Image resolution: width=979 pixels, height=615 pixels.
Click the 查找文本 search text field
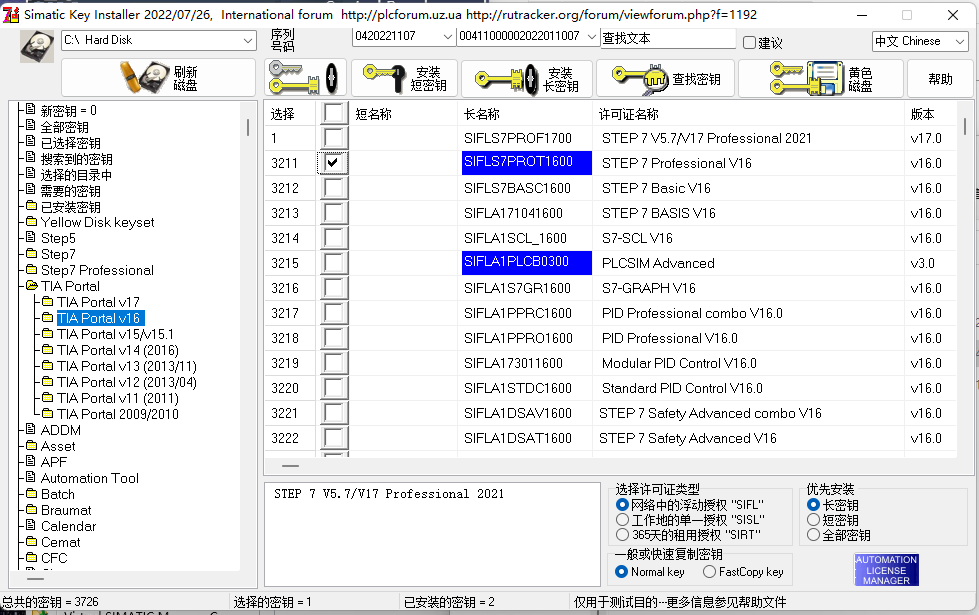pos(668,38)
